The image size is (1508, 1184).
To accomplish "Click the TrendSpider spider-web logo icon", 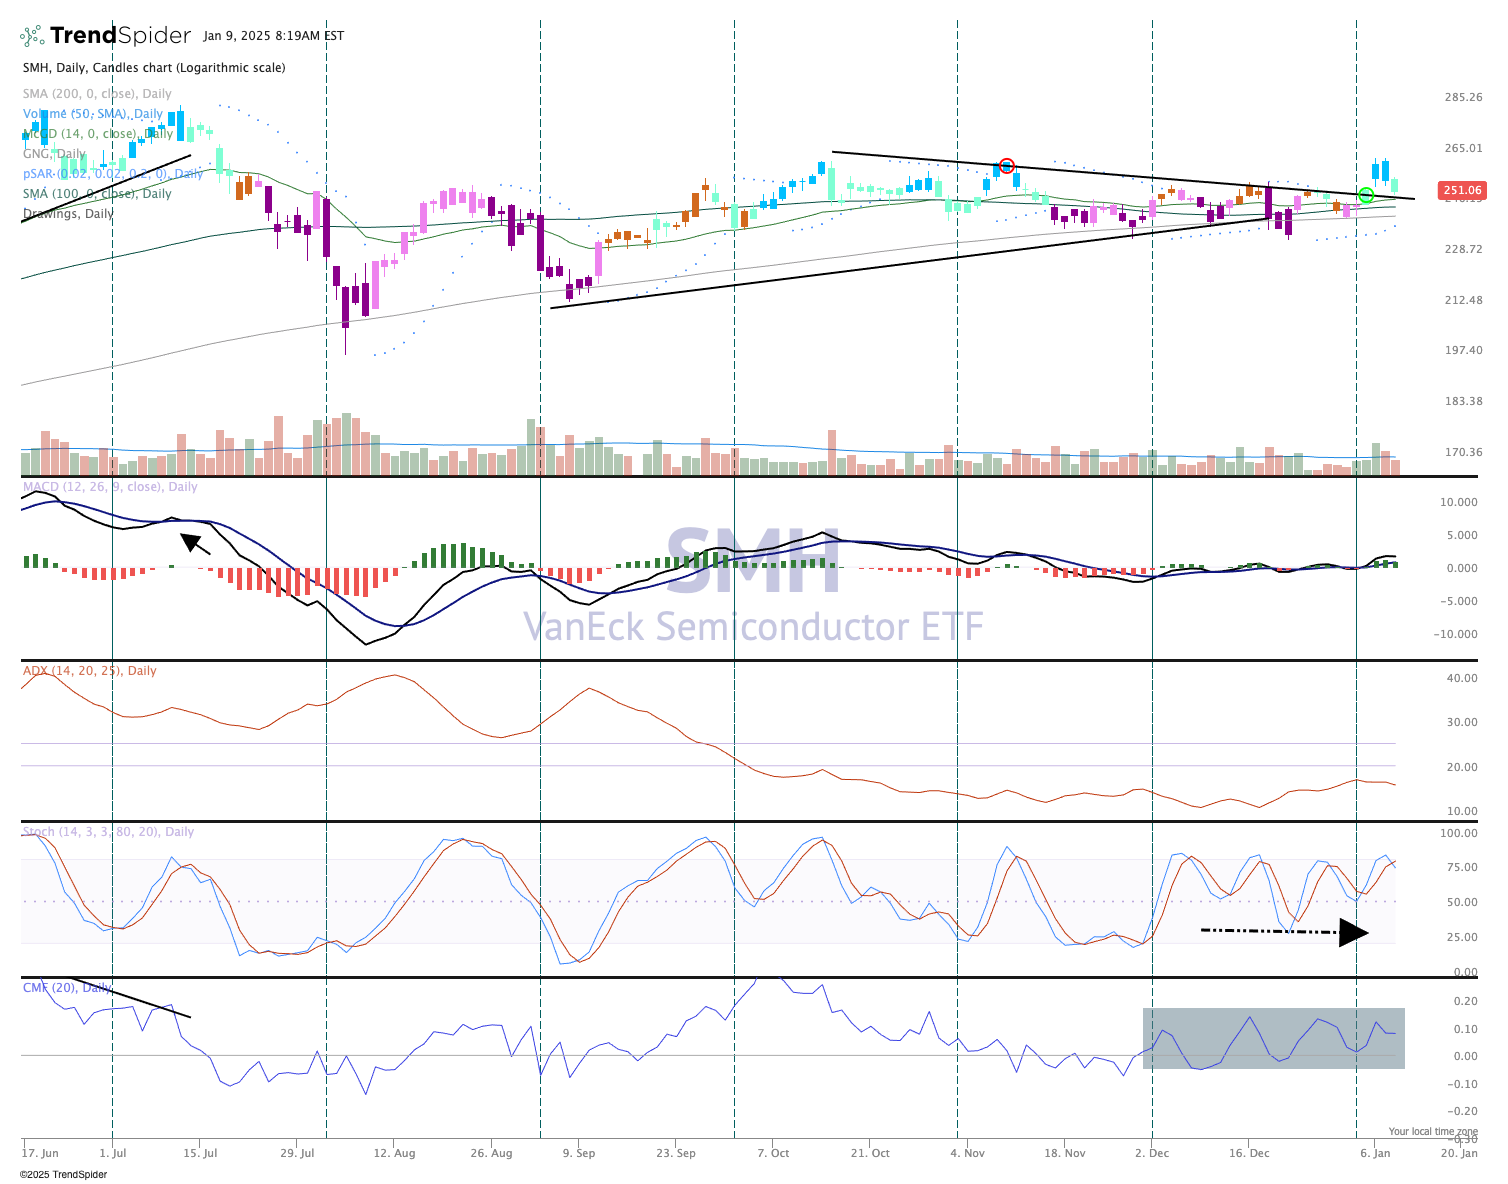I will 32,36.
